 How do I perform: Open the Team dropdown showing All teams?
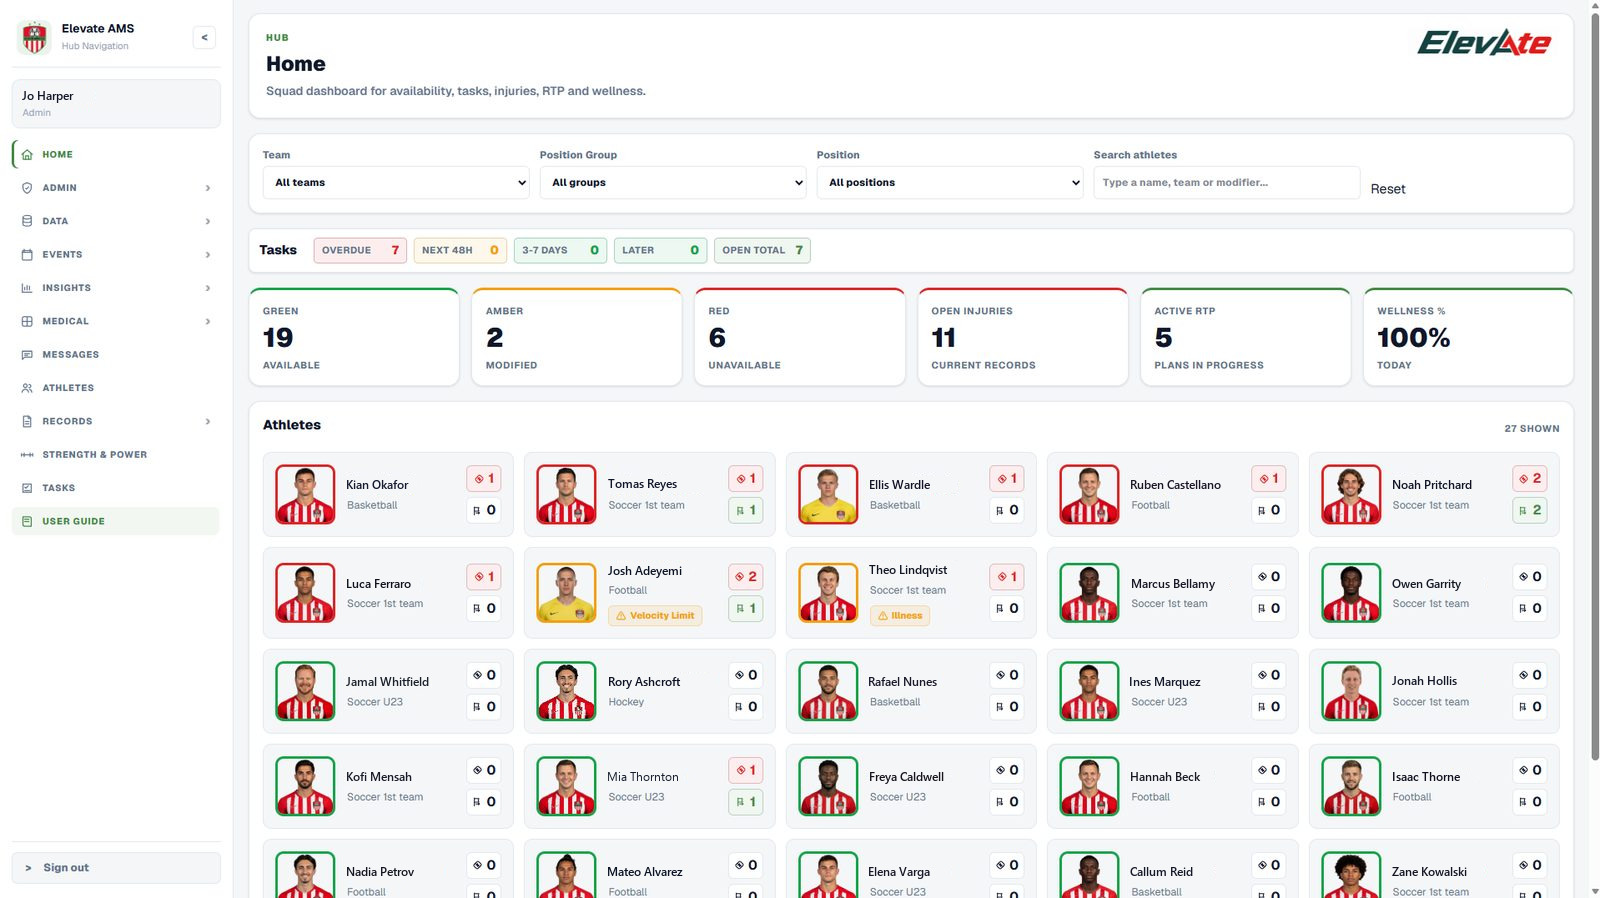click(396, 182)
